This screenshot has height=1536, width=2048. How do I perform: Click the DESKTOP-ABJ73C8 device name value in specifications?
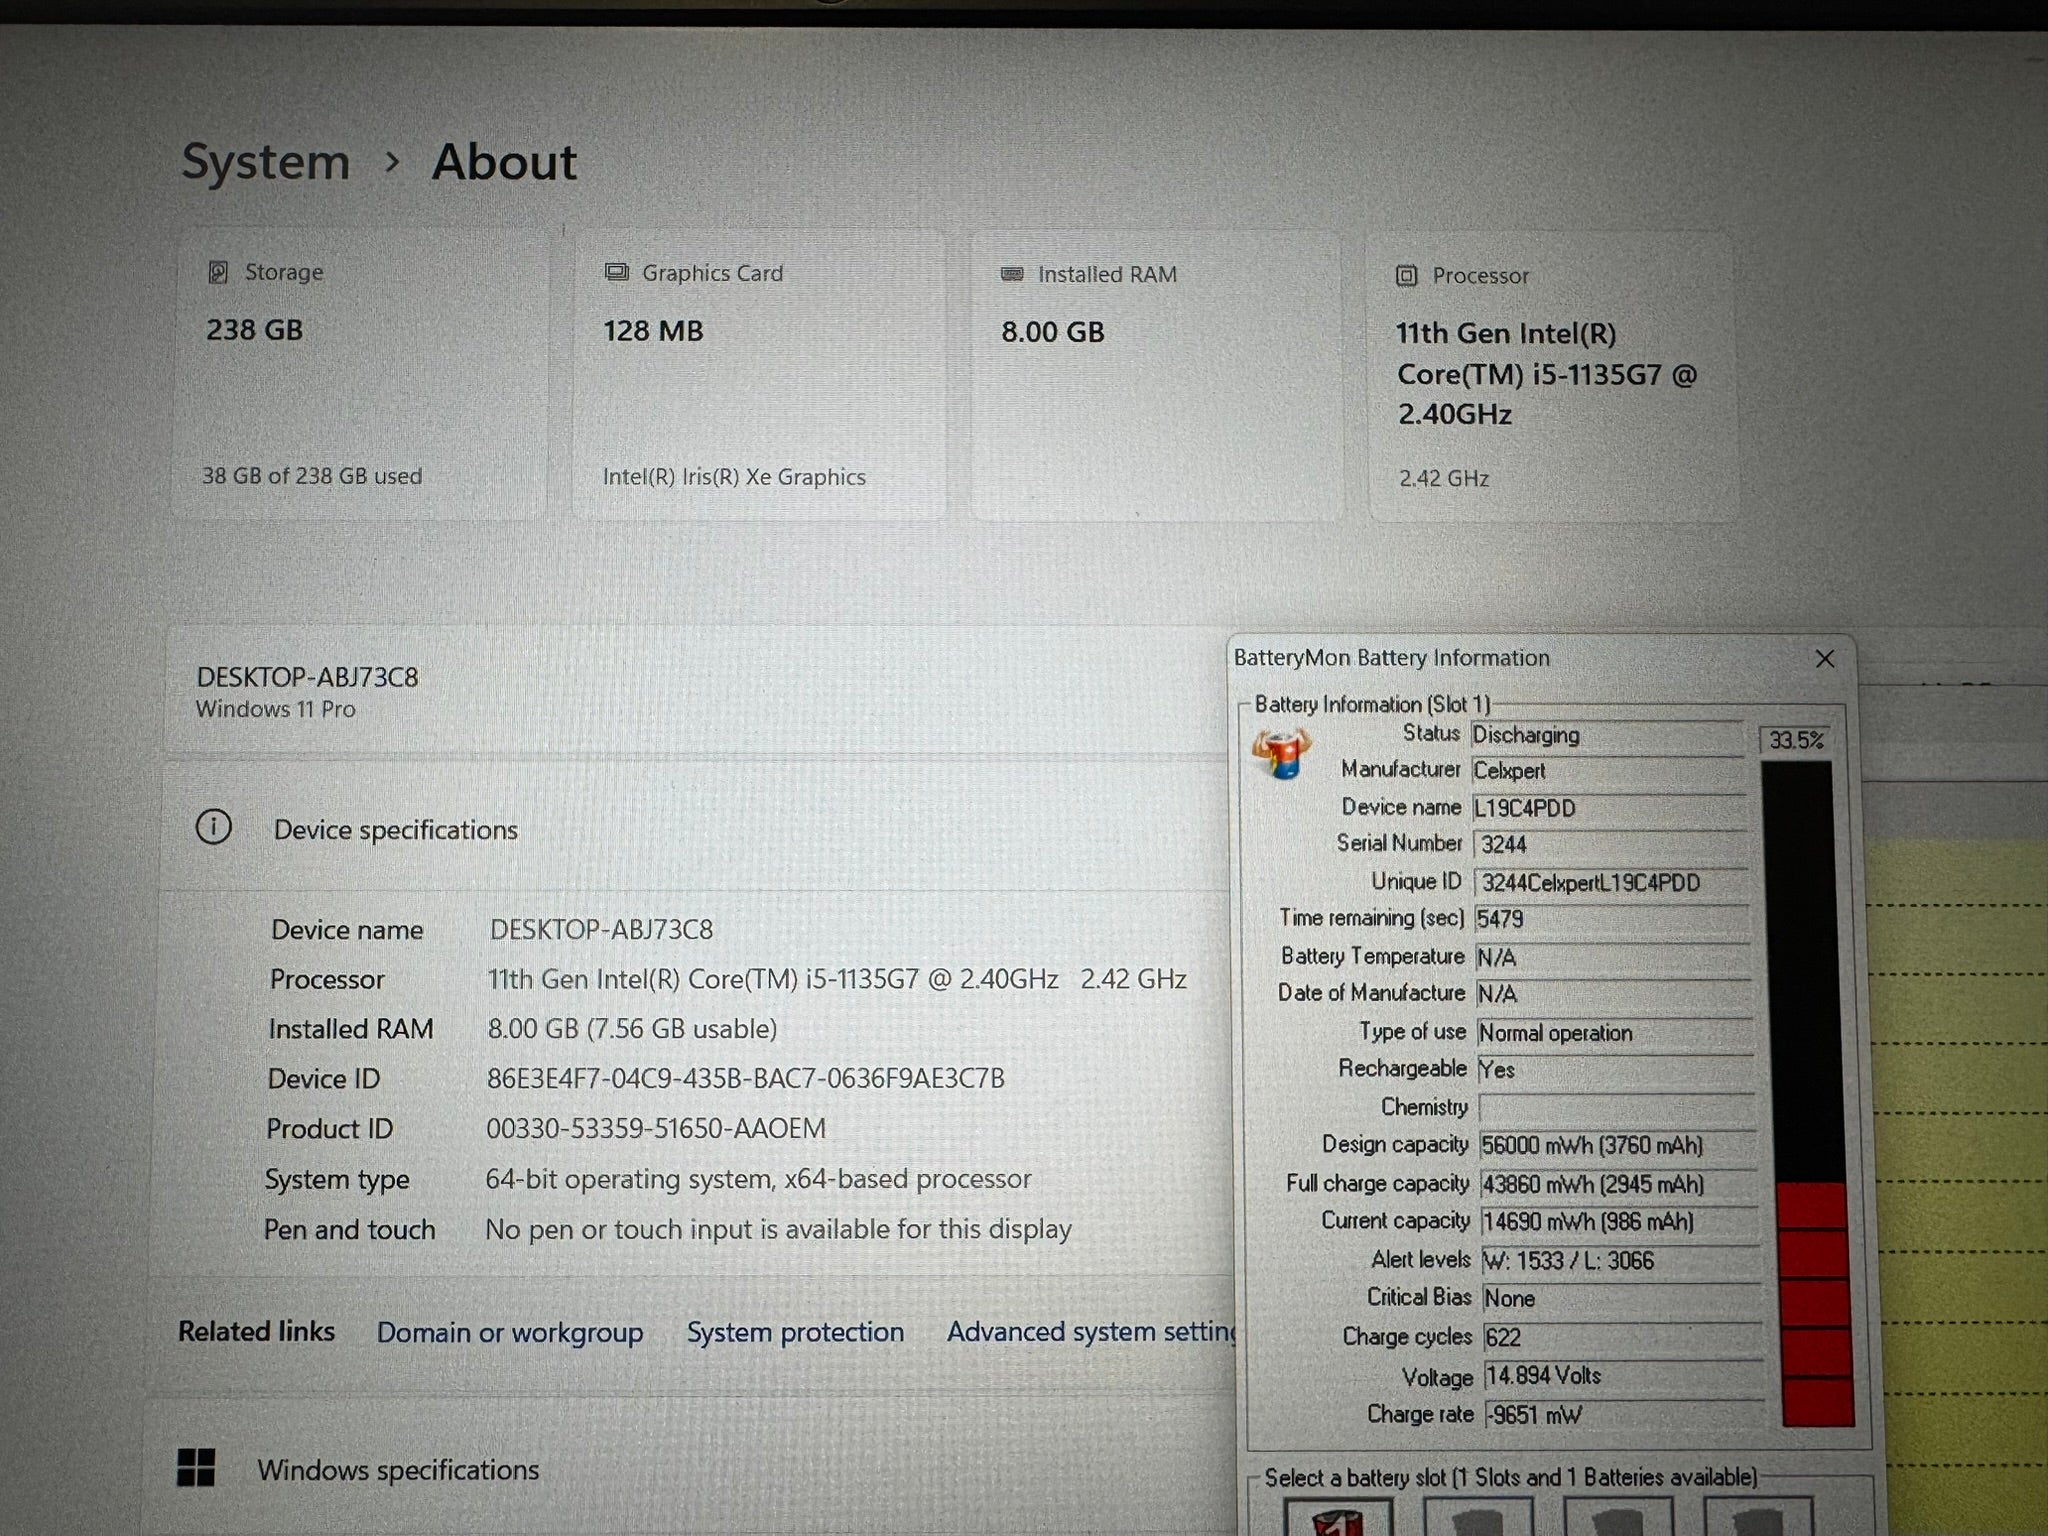(601, 930)
